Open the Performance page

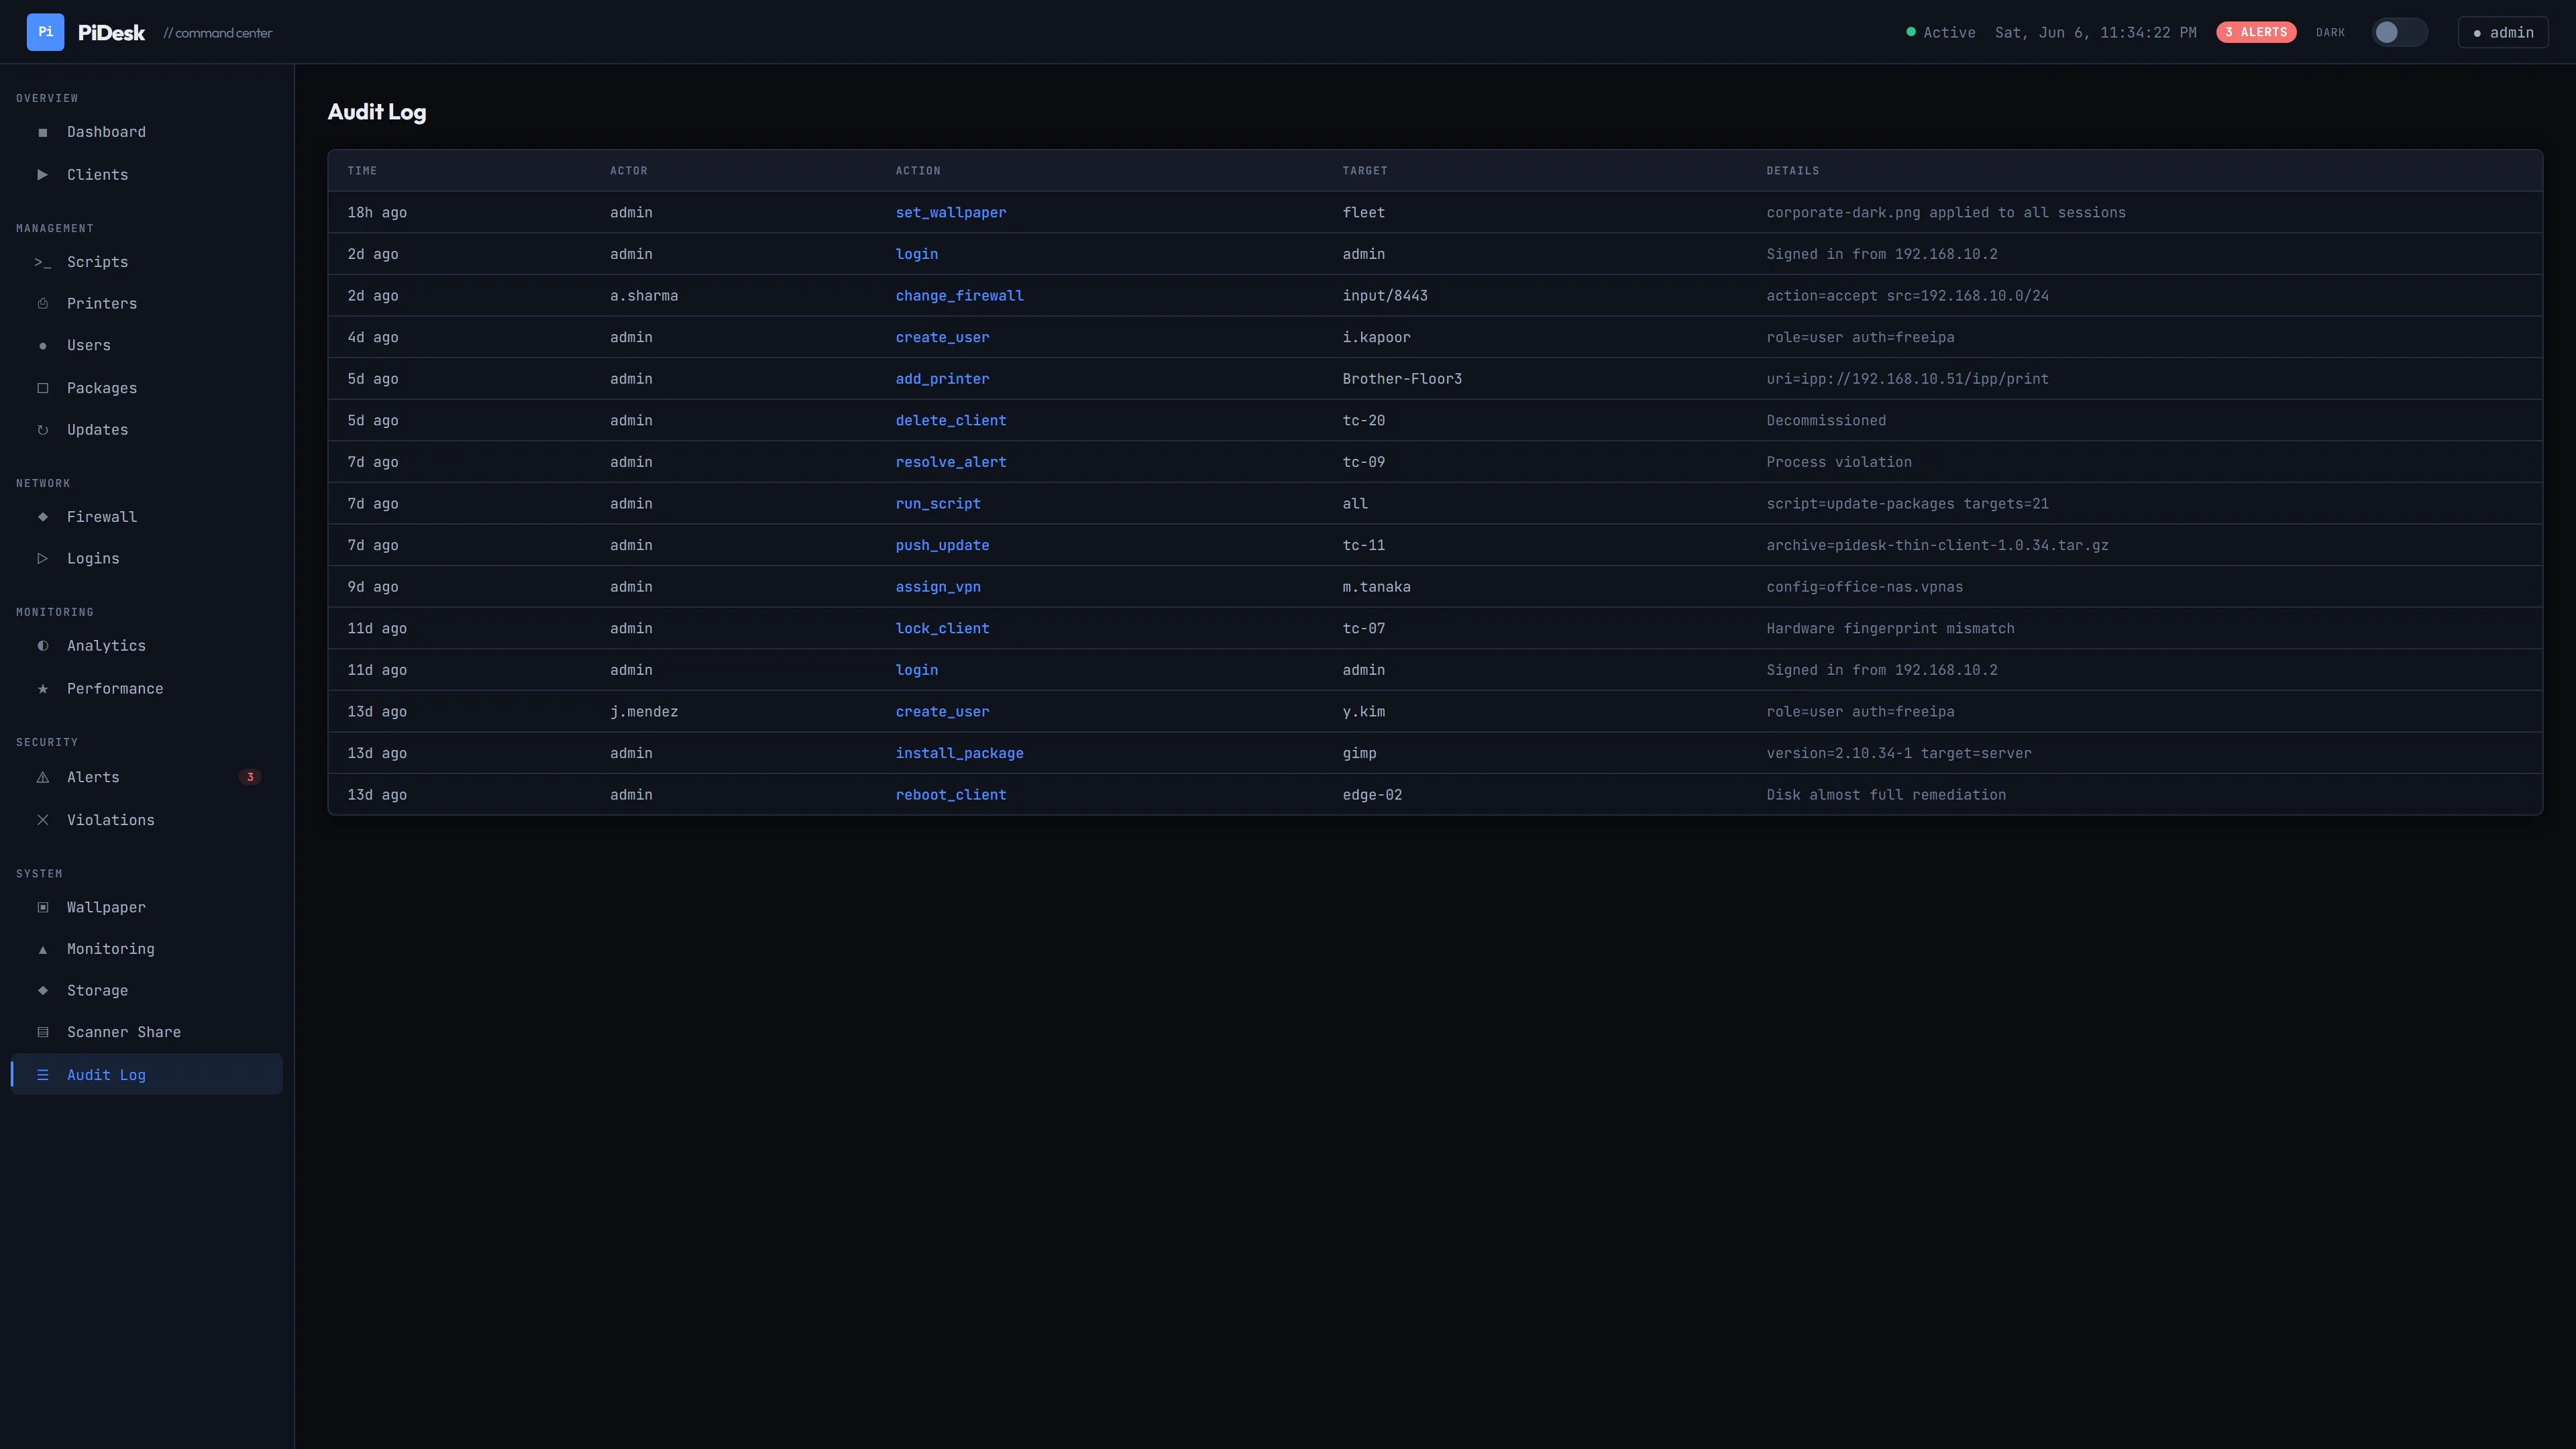147,689
